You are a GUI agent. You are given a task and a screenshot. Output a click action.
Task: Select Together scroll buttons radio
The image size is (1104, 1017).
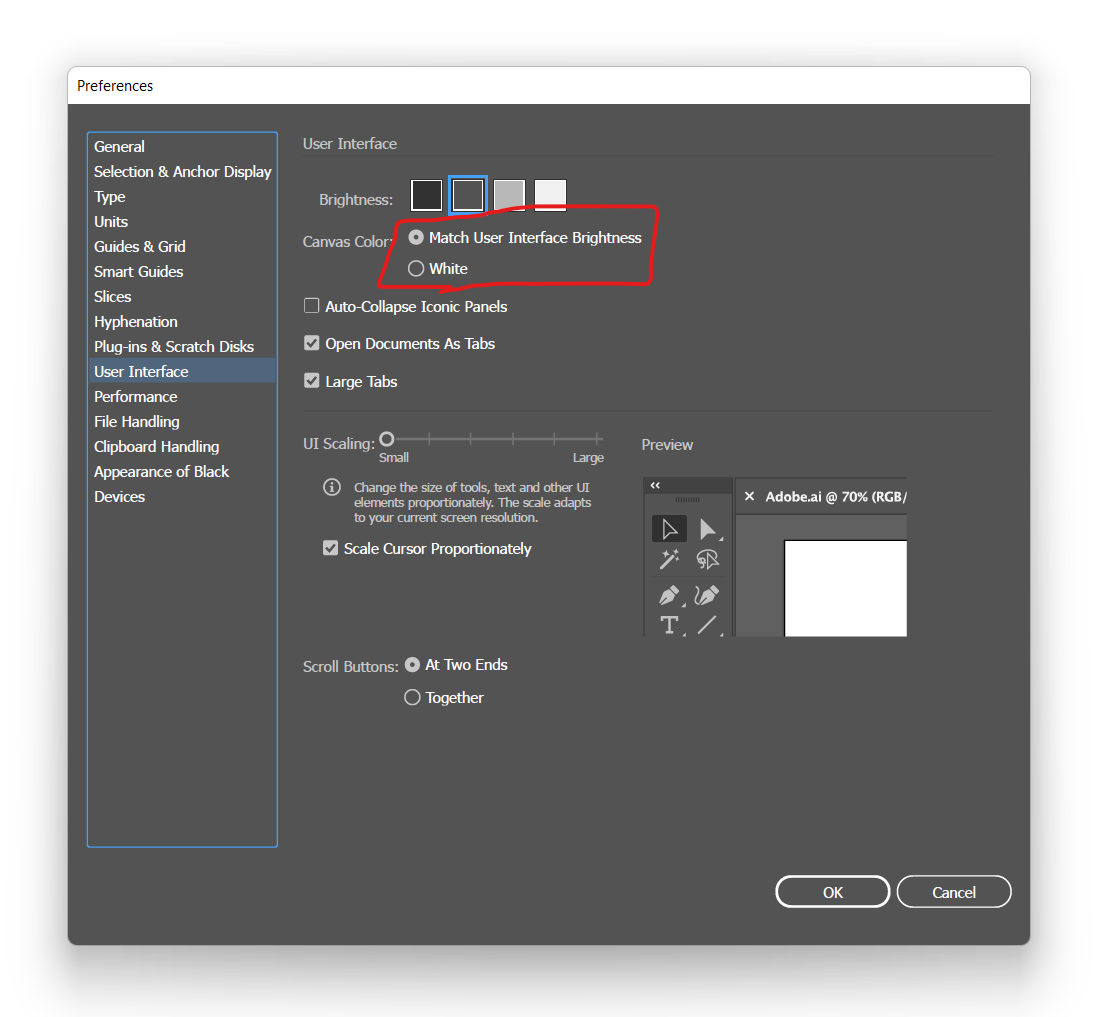click(x=413, y=697)
